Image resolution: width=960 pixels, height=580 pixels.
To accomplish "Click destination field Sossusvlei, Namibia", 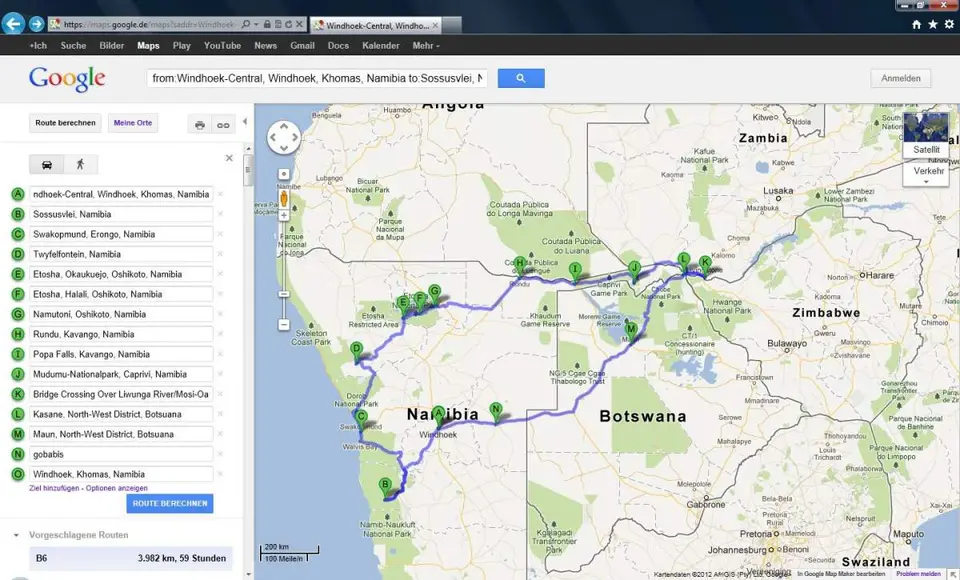I will click(121, 214).
